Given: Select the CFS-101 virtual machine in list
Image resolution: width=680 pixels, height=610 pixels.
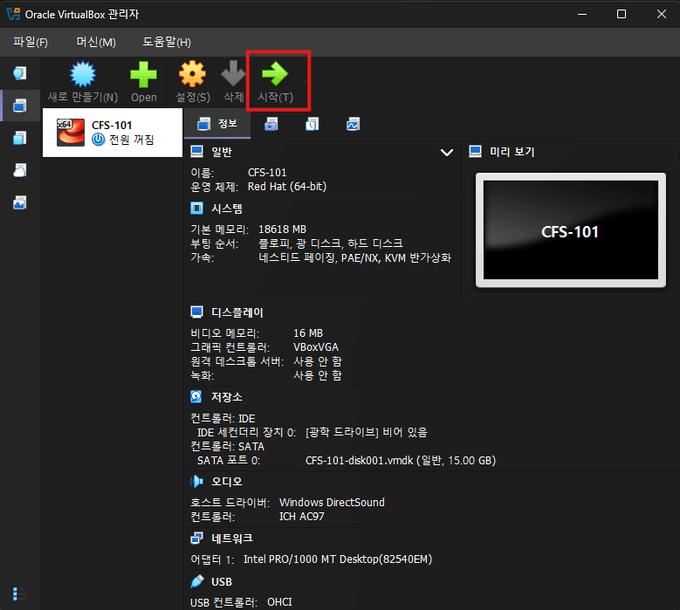Looking at the screenshot, I should point(112,132).
